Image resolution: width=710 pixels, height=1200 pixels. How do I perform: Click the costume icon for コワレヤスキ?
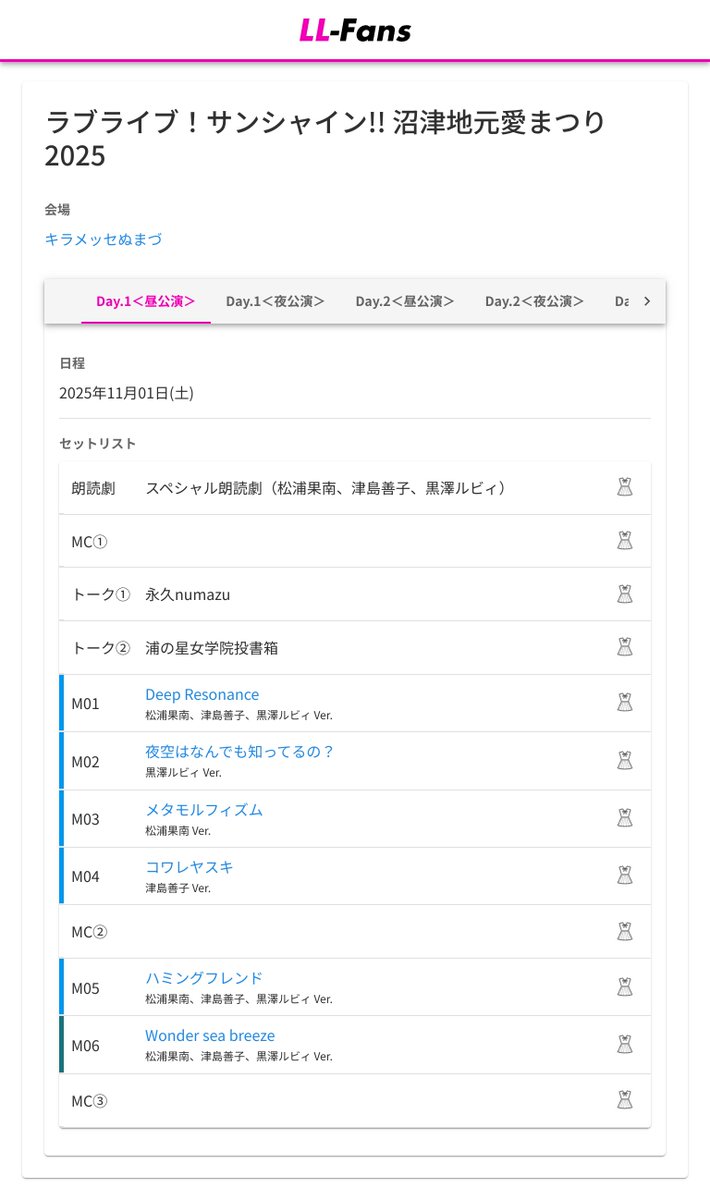(x=625, y=876)
